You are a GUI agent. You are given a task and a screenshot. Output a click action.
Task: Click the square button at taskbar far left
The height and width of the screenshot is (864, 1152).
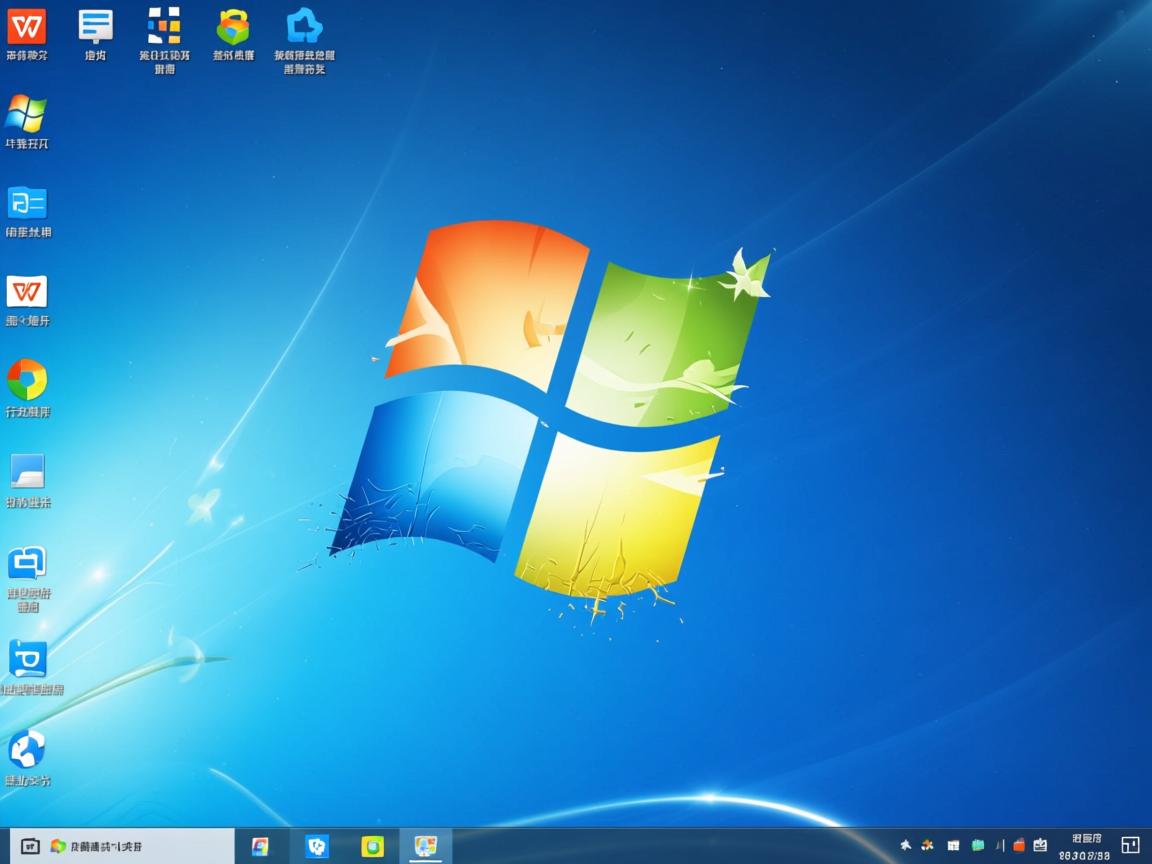(30, 846)
